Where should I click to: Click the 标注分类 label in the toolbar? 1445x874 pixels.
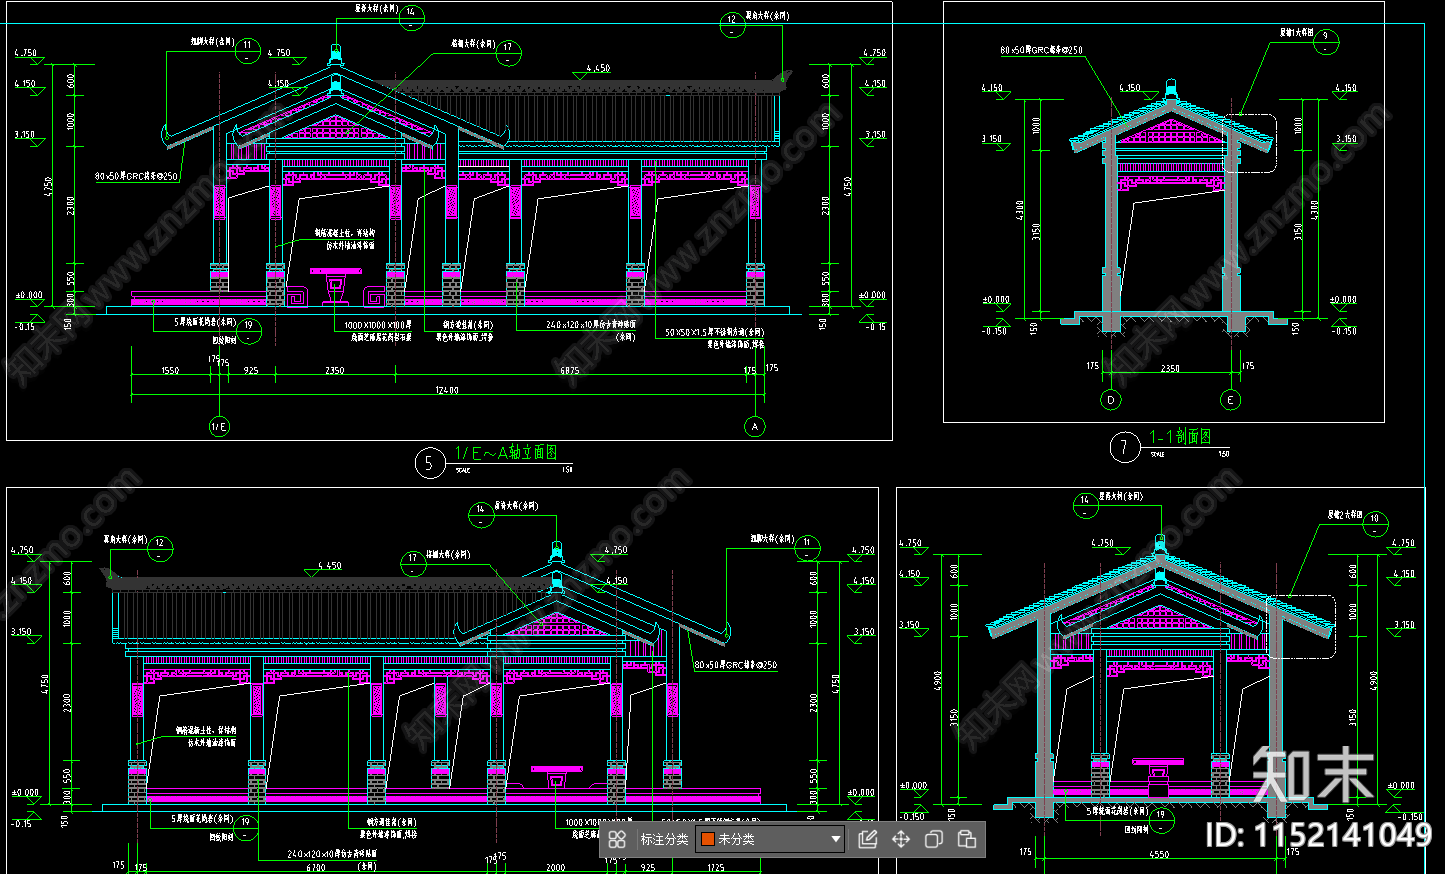tap(664, 839)
